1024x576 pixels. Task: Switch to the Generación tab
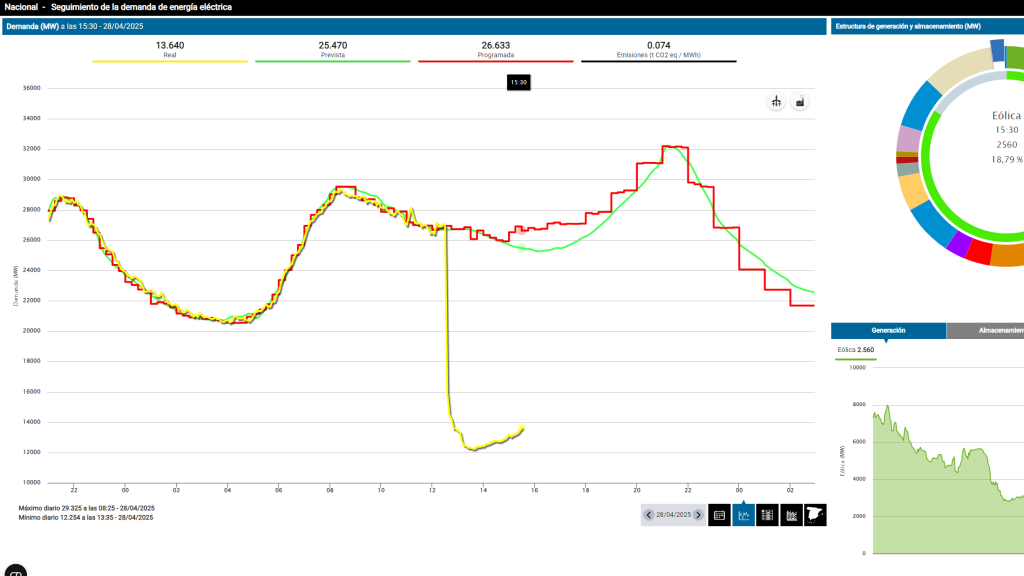(888, 330)
